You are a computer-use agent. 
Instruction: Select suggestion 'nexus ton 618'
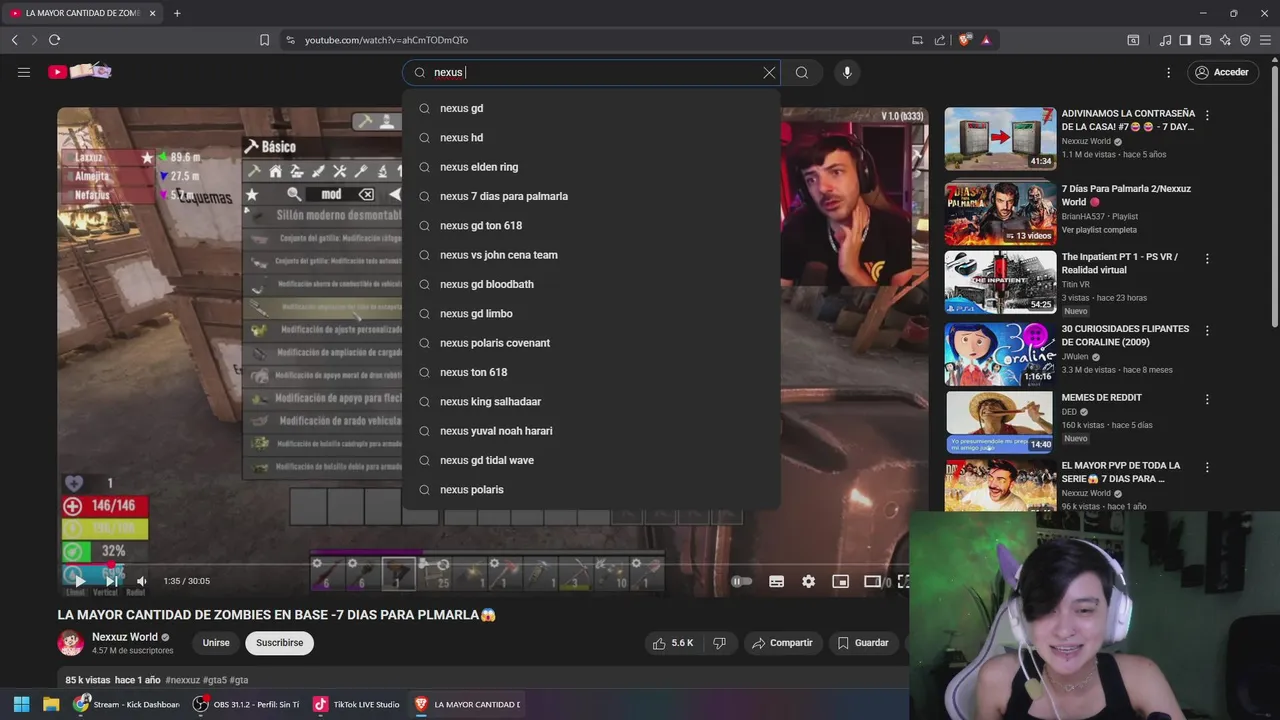[591, 372]
